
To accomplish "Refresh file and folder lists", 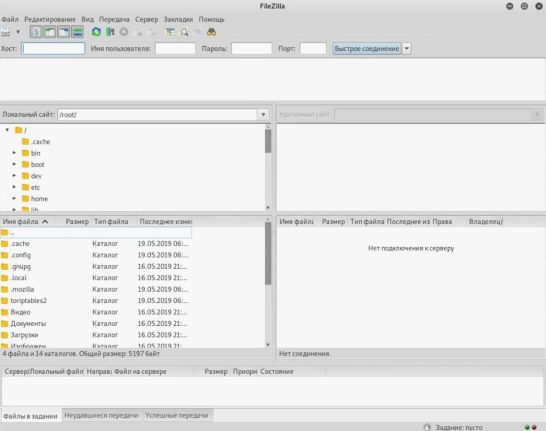I will point(96,32).
